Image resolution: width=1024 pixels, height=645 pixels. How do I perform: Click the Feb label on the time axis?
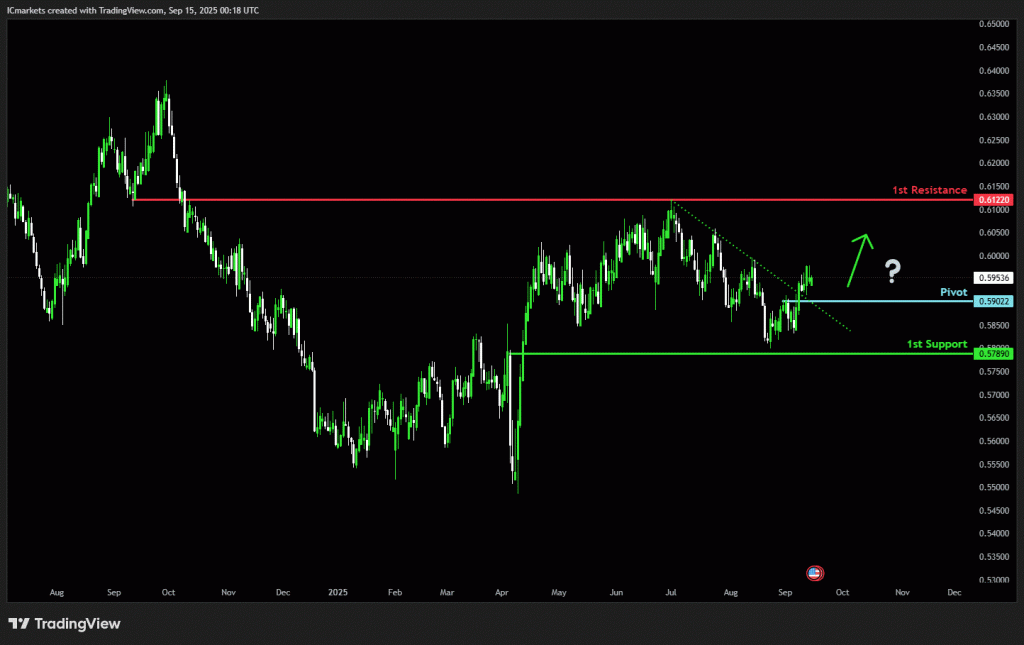pos(394,592)
